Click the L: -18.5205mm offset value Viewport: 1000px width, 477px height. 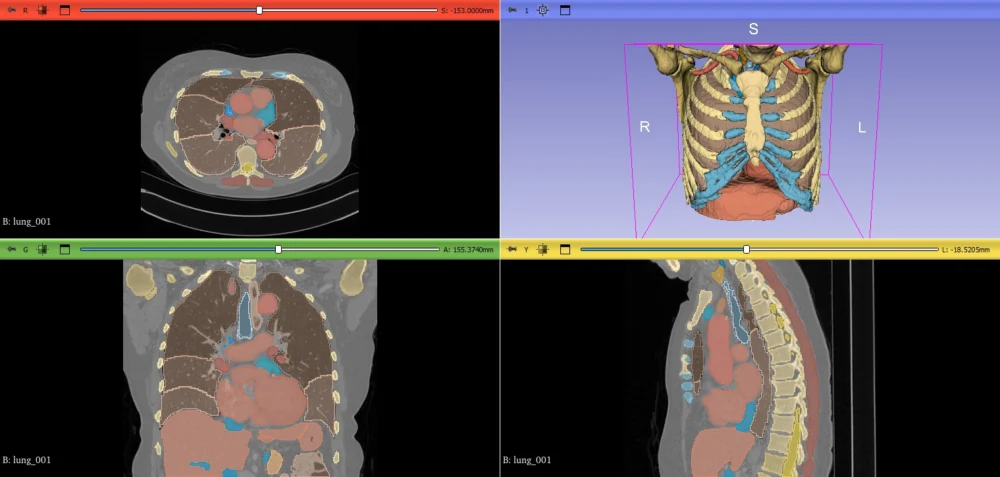(966, 250)
